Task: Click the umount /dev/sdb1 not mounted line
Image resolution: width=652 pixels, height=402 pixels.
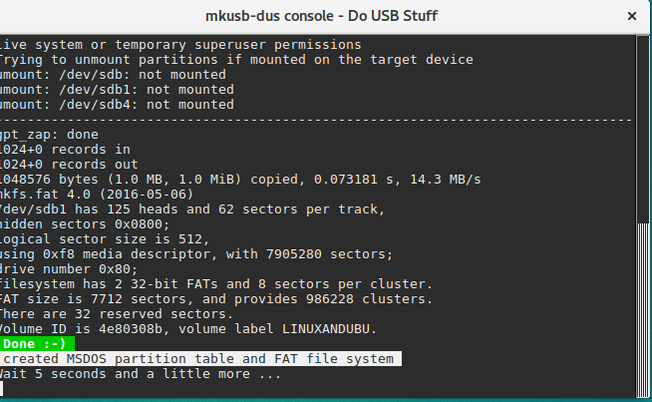Action: point(117,89)
